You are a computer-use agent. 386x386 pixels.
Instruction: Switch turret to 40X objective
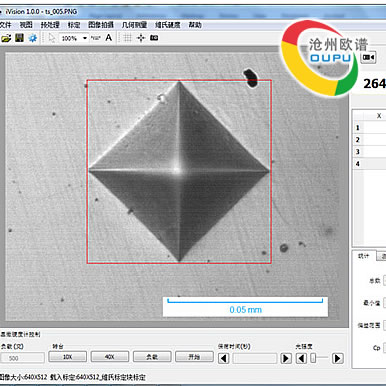pyautogui.click(x=110, y=357)
